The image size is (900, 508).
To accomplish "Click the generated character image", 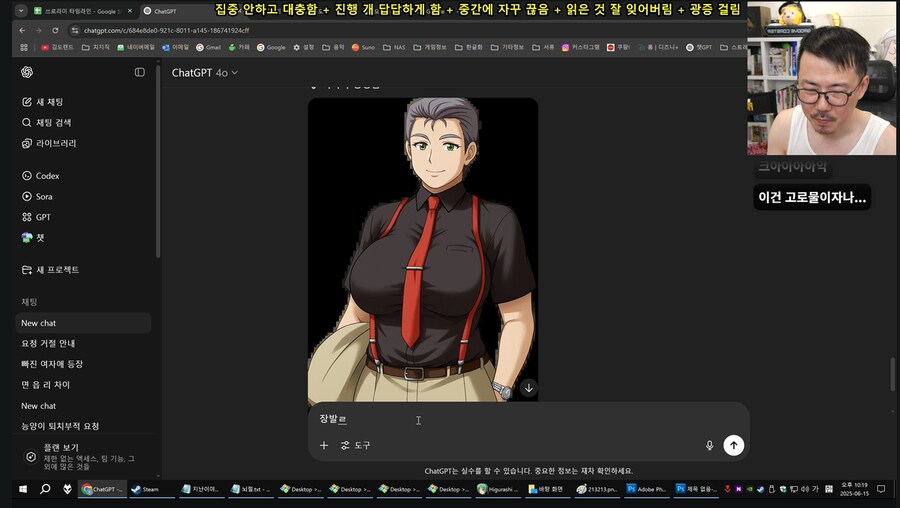I will 423,250.
